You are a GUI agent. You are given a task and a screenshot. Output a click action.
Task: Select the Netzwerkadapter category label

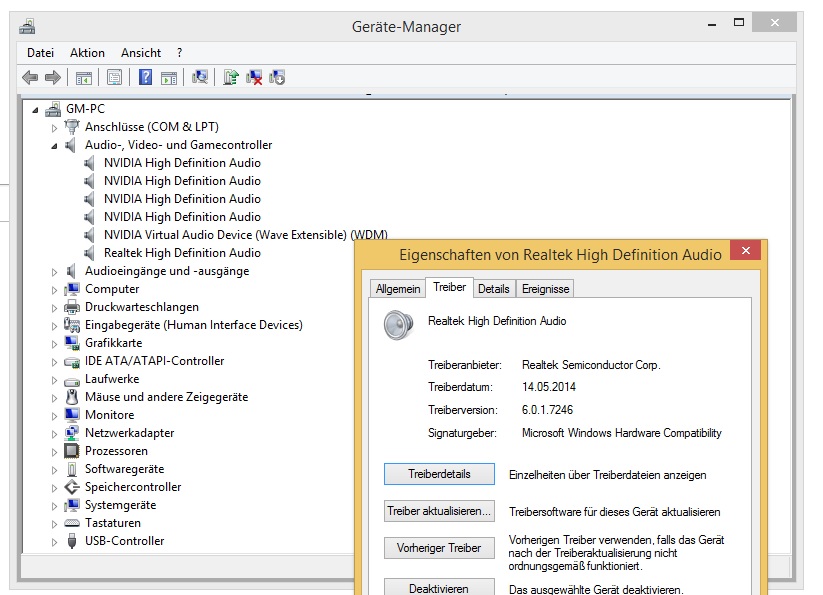[x=130, y=433]
